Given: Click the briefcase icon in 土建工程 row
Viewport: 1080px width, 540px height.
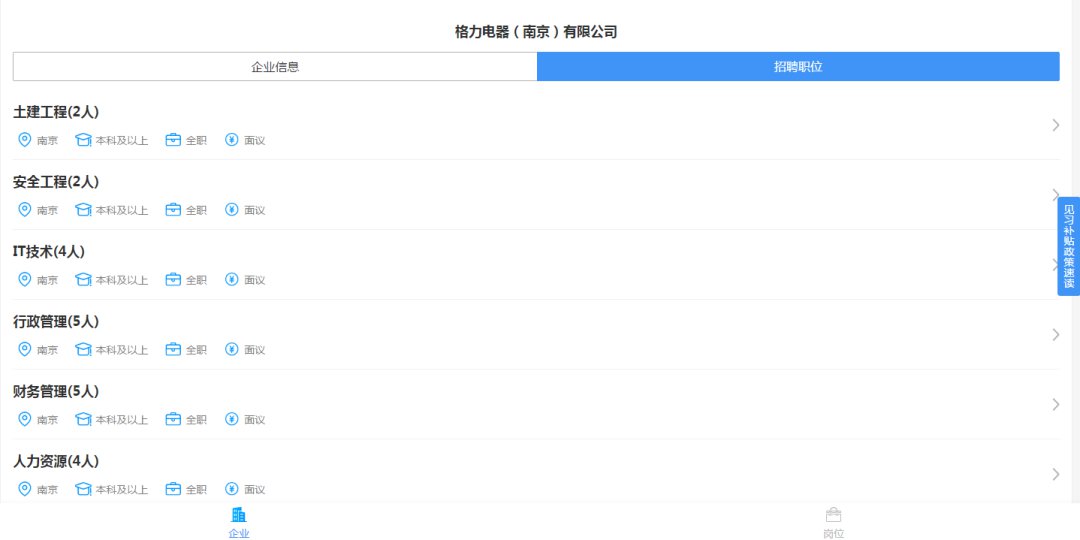Looking at the screenshot, I should click(173, 140).
